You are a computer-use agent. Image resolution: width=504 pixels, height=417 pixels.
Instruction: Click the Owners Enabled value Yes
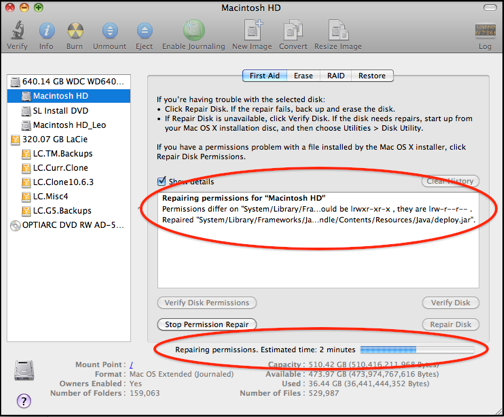pyautogui.click(x=136, y=384)
